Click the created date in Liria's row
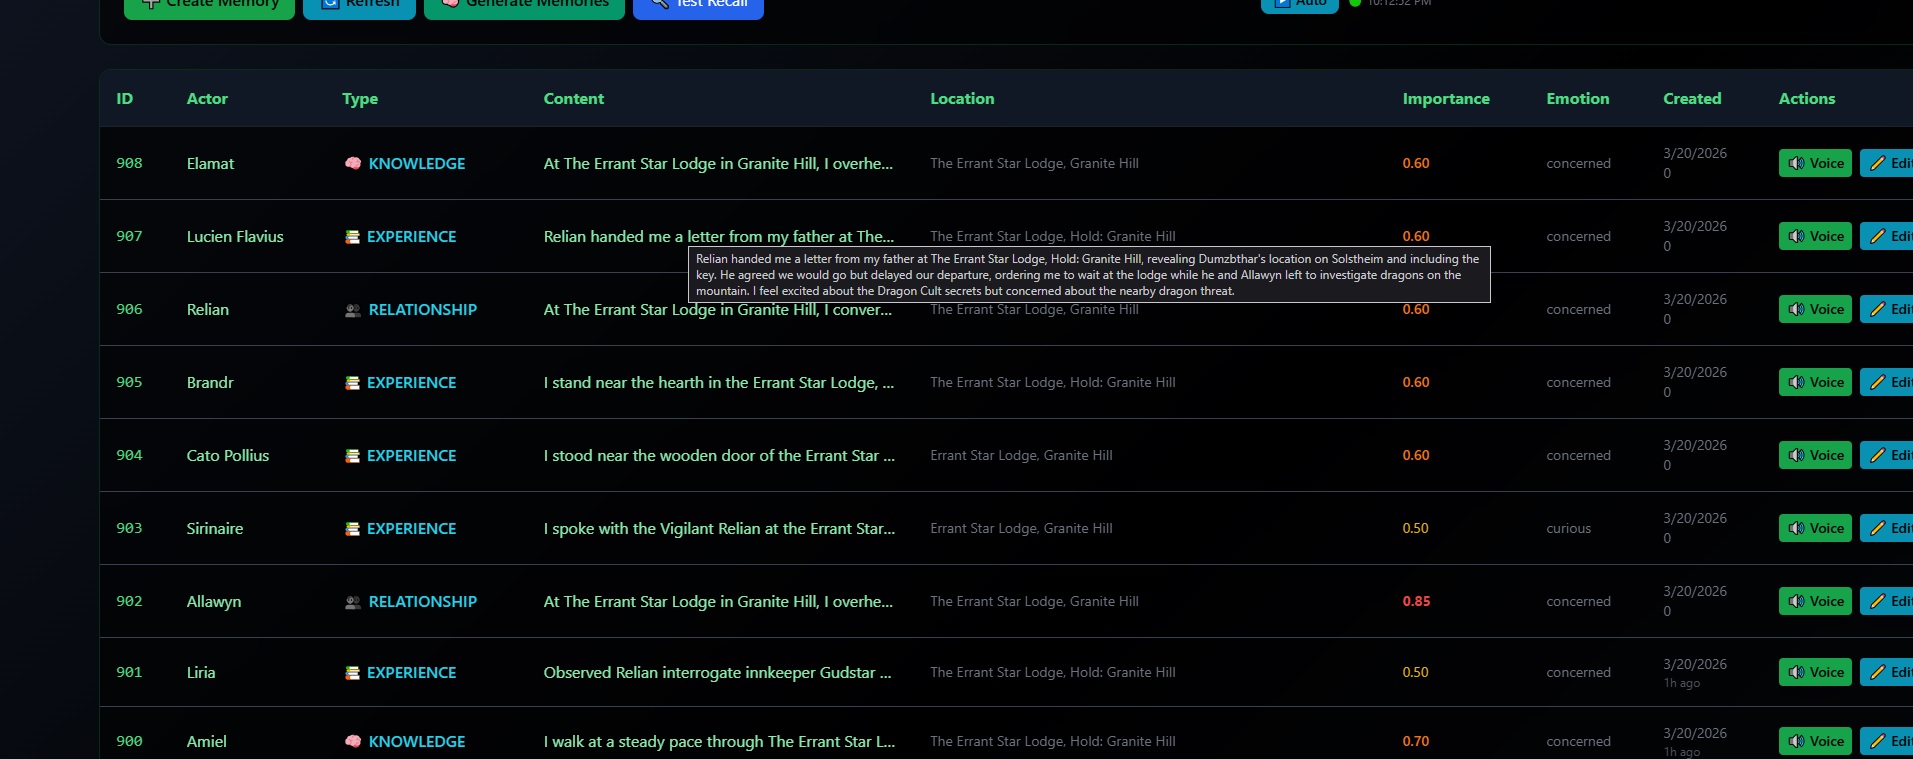The image size is (1913, 759). [x=1695, y=664]
